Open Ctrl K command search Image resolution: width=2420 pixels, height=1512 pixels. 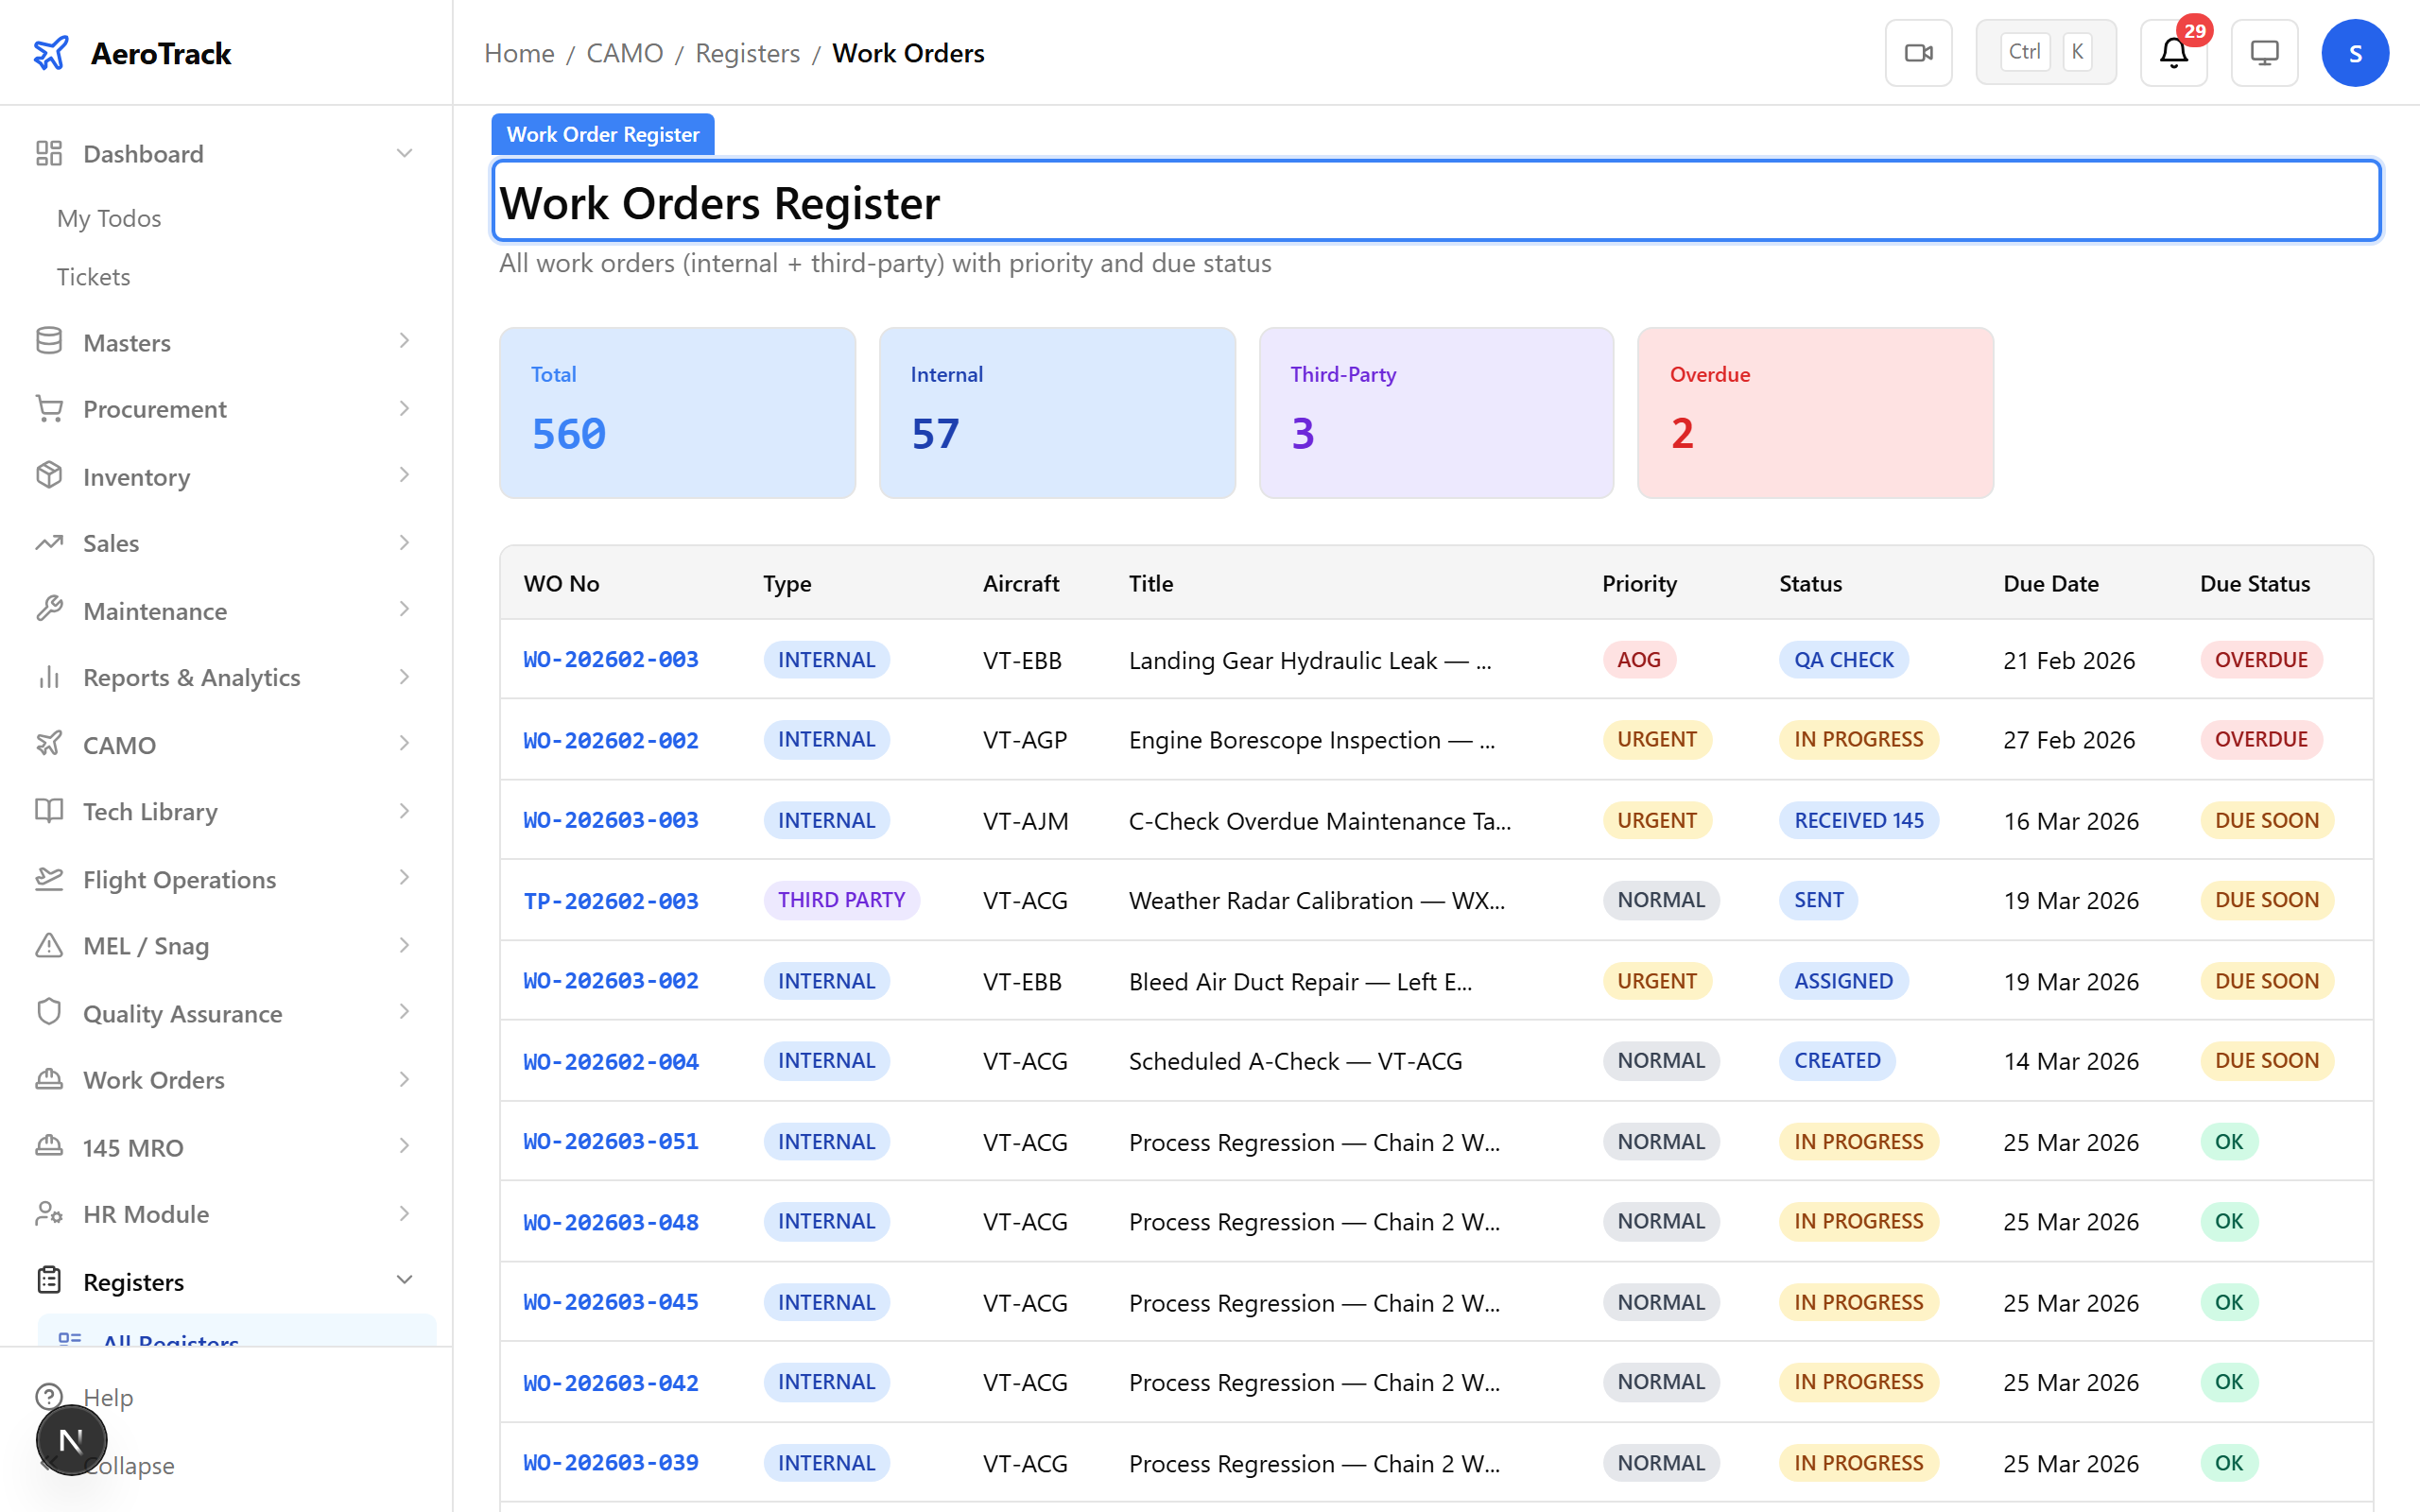(x=2045, y=53)
